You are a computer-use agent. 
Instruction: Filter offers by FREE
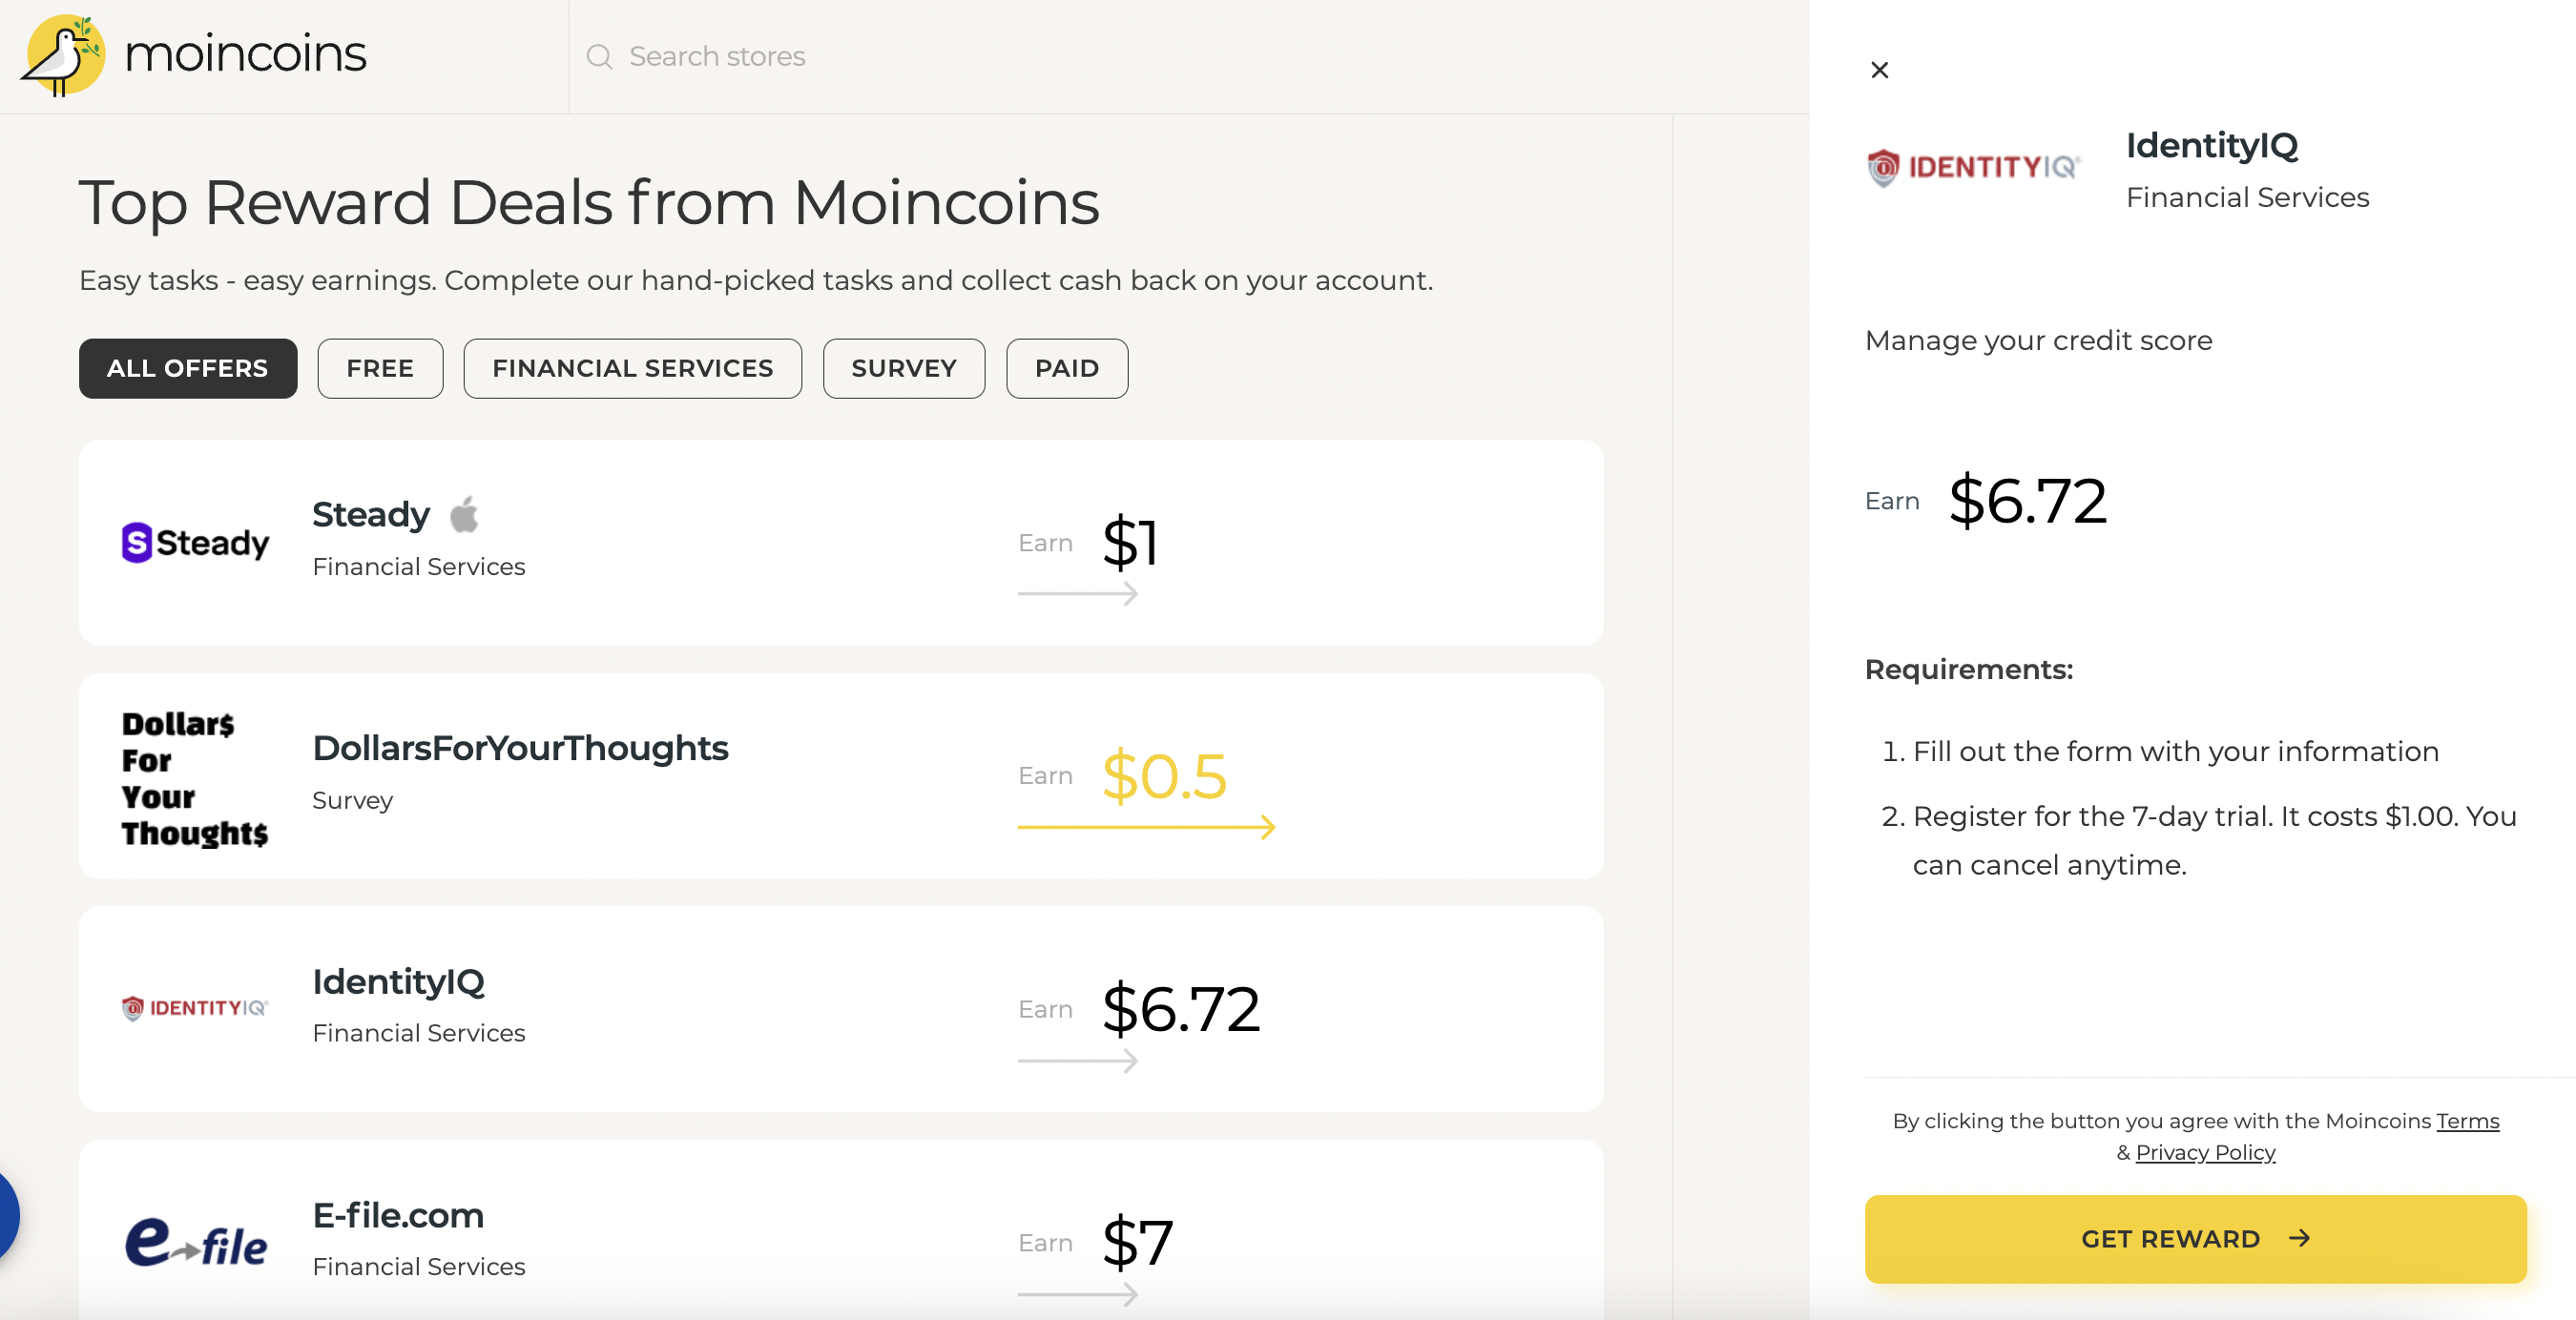380,368
